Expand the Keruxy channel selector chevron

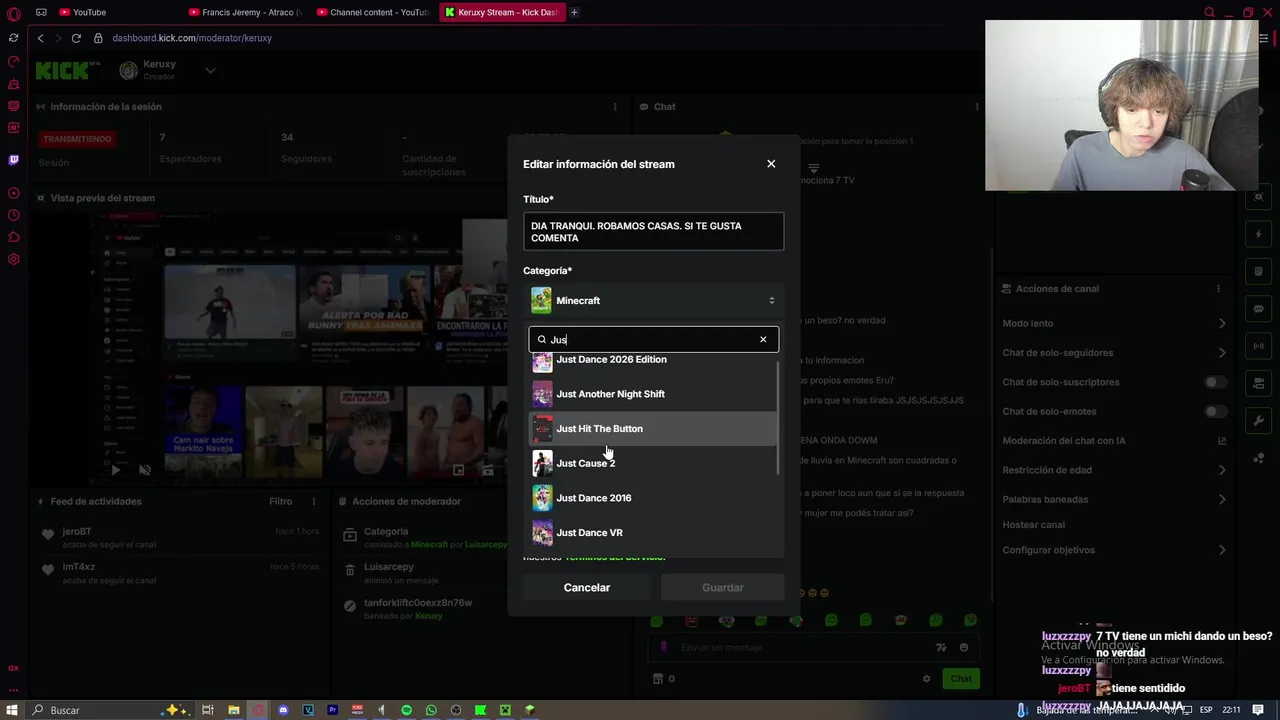(210, 70)
